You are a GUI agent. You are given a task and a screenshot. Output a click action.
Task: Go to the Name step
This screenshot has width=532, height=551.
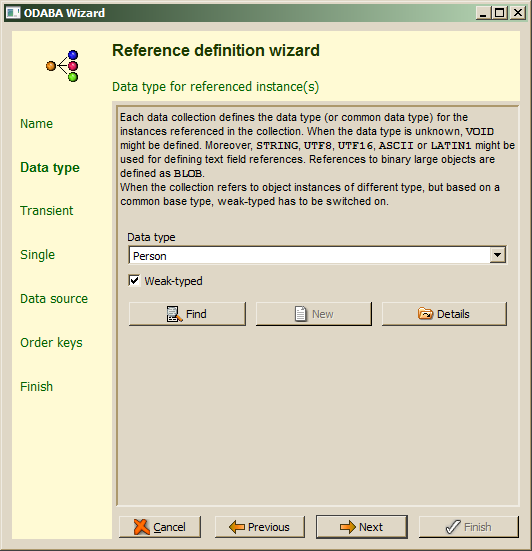click(37, 124)
